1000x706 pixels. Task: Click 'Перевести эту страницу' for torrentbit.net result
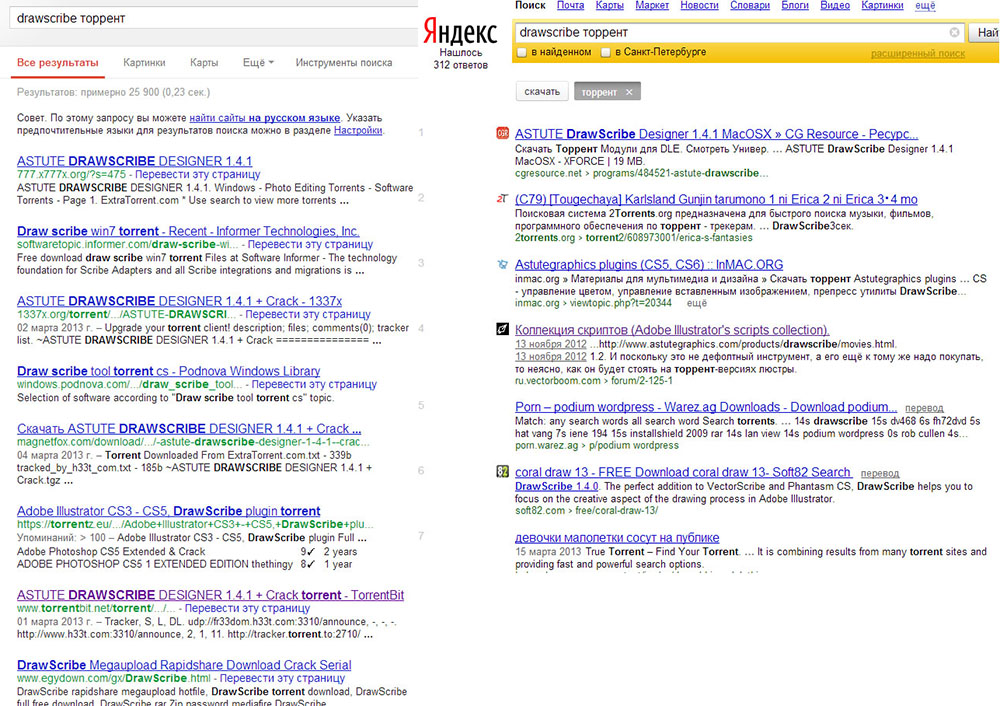(x=247, y=608)
